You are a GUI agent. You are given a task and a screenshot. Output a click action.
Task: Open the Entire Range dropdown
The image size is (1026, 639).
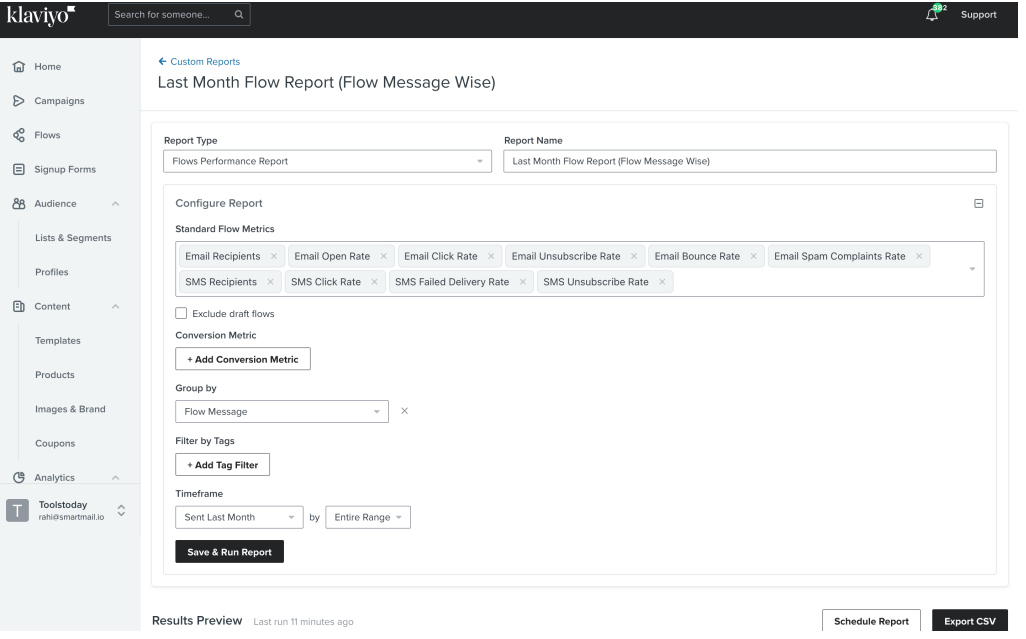pos(368,517)
